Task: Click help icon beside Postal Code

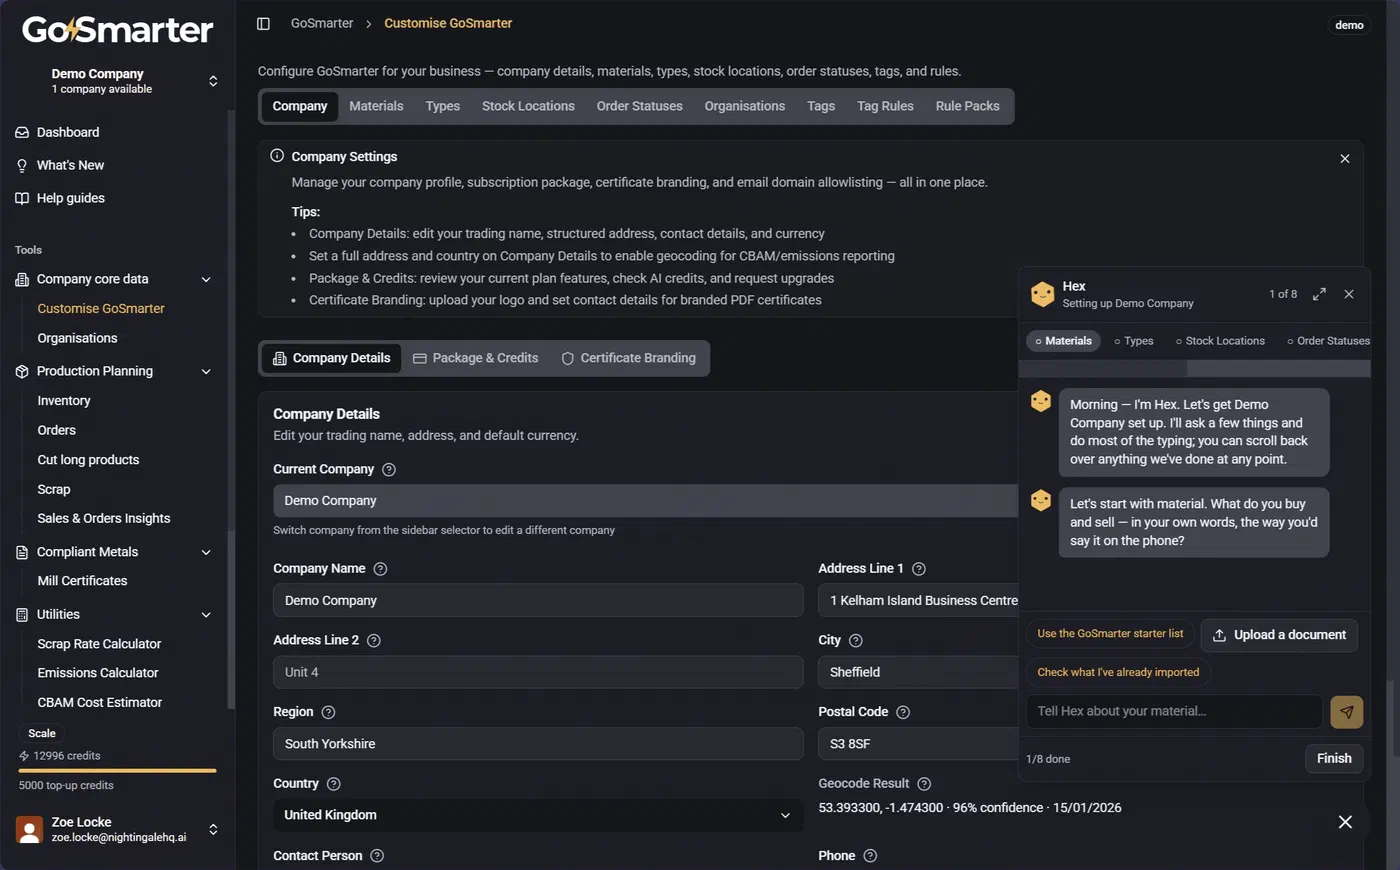Action: (x=903, y=712)
